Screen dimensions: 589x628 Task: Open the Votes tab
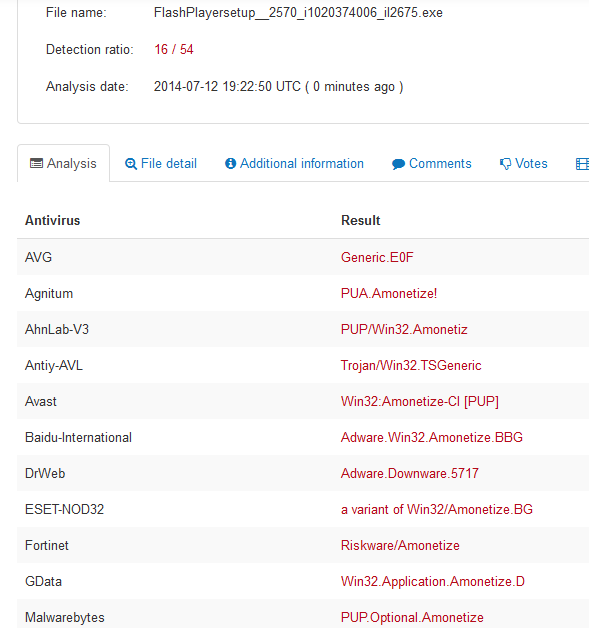click(x=523, y=163)
